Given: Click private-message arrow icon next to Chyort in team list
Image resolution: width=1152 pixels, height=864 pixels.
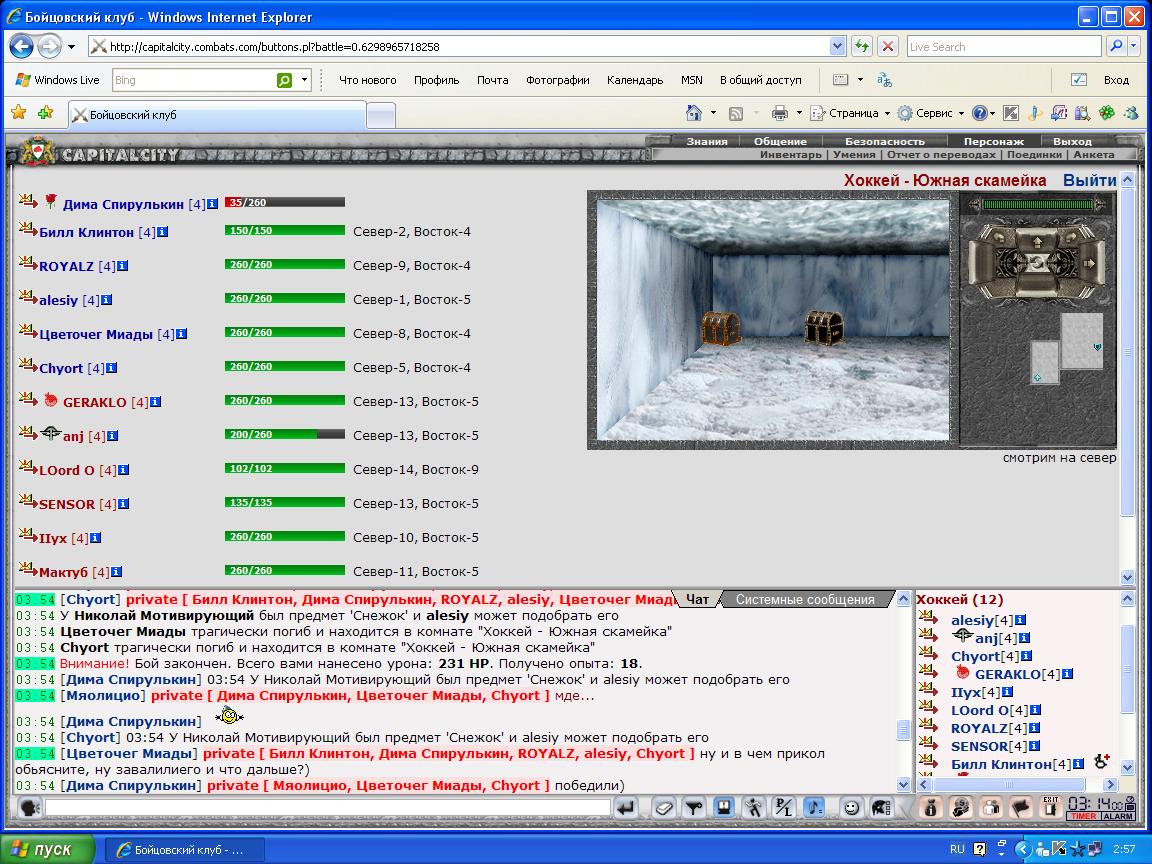Looking at the screenshot, I should [28, 364].
